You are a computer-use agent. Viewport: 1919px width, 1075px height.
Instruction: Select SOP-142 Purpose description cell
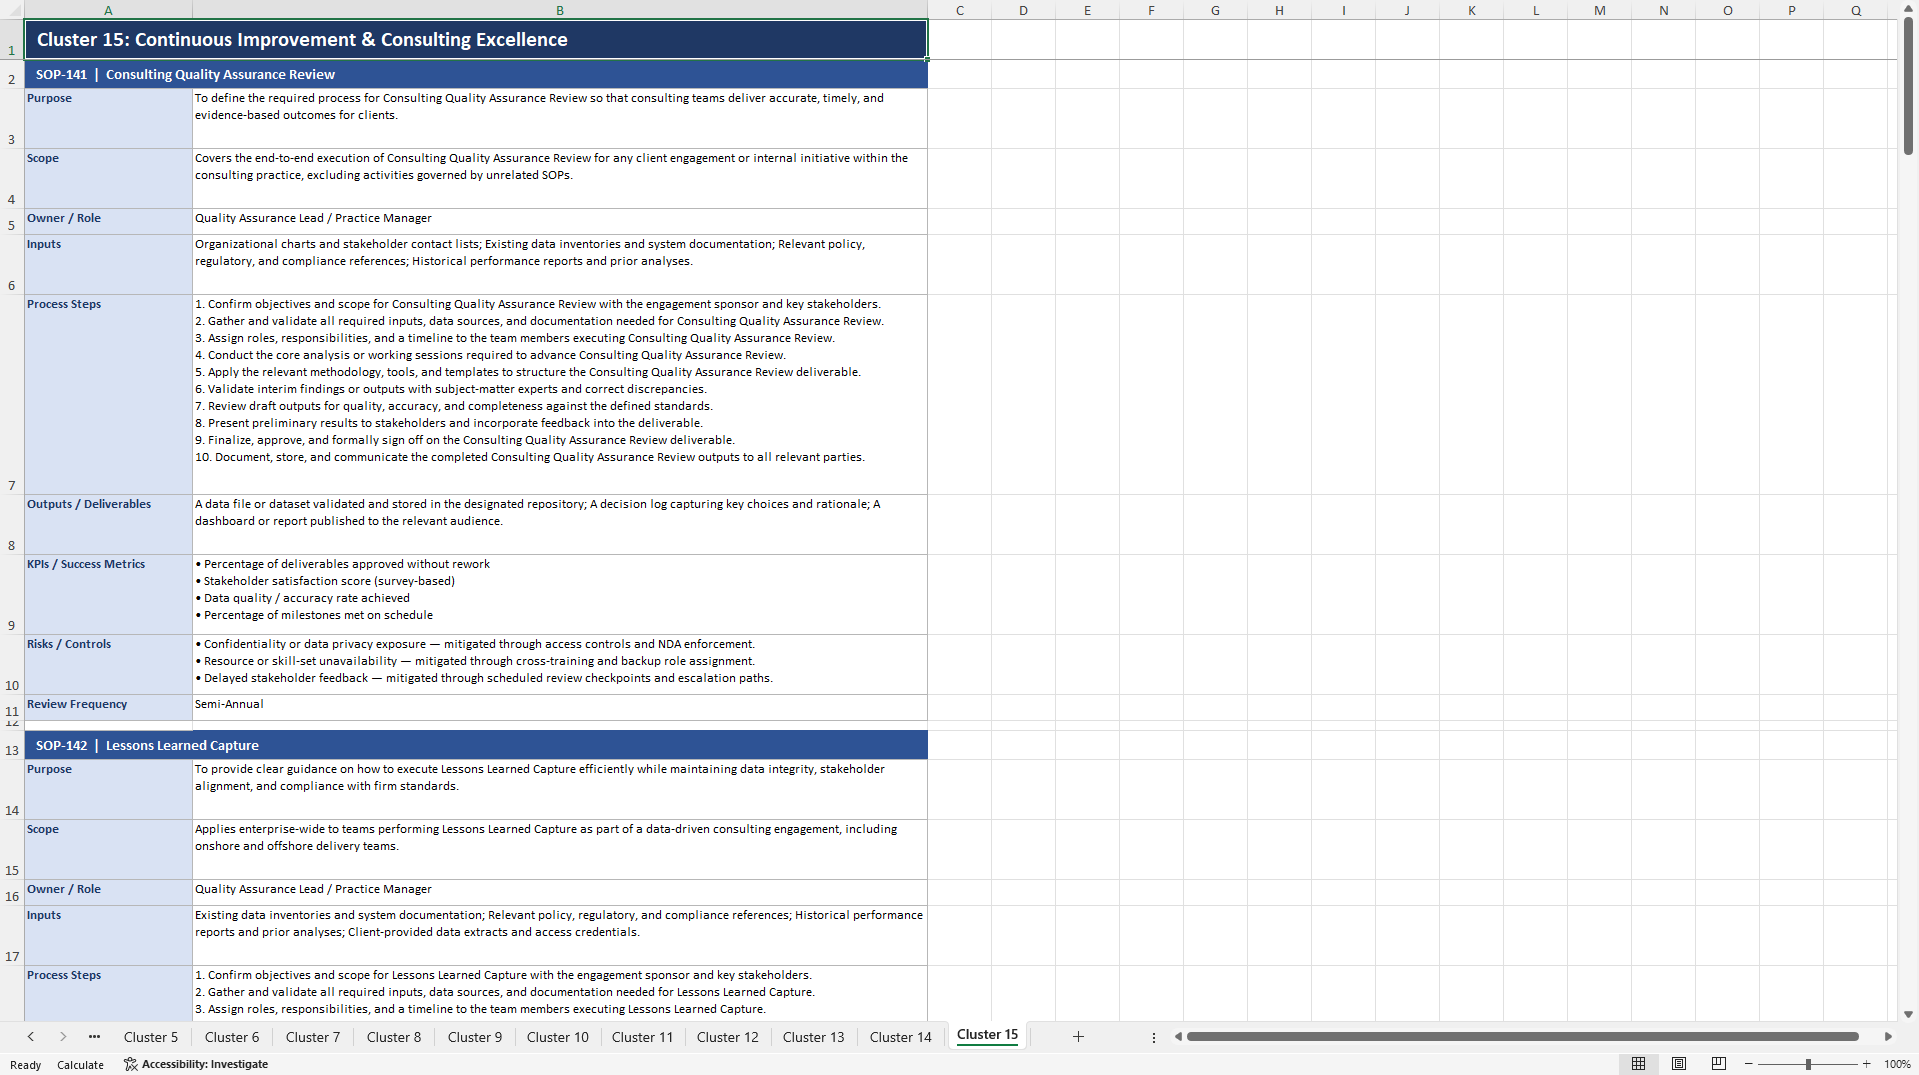[560, 790]
